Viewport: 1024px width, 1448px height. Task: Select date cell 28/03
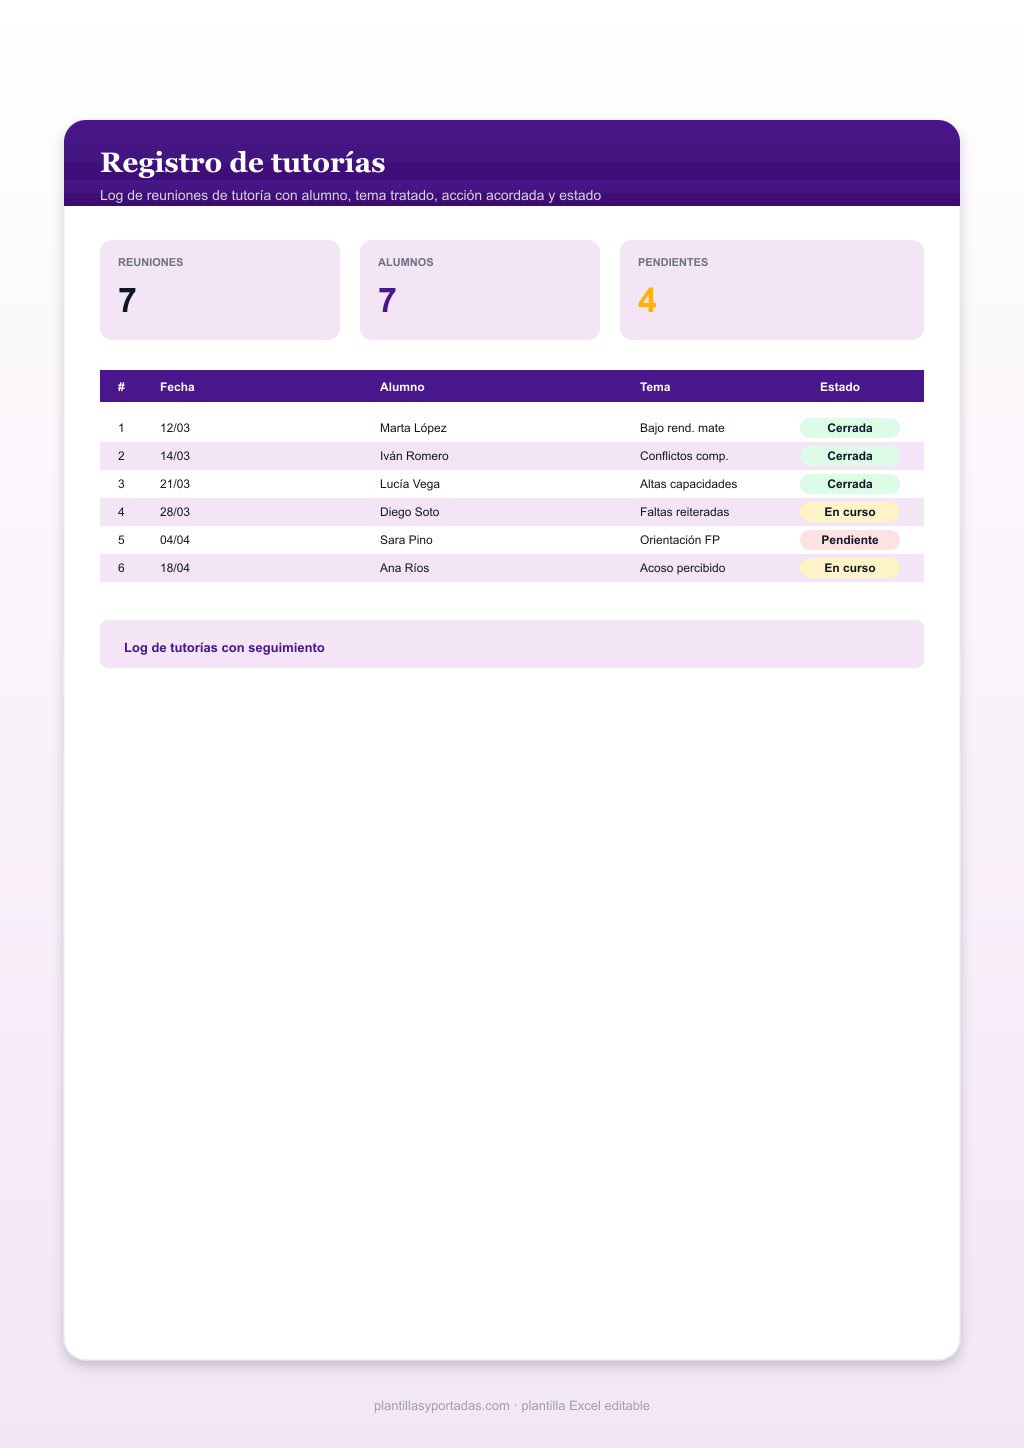coord(175,512)
